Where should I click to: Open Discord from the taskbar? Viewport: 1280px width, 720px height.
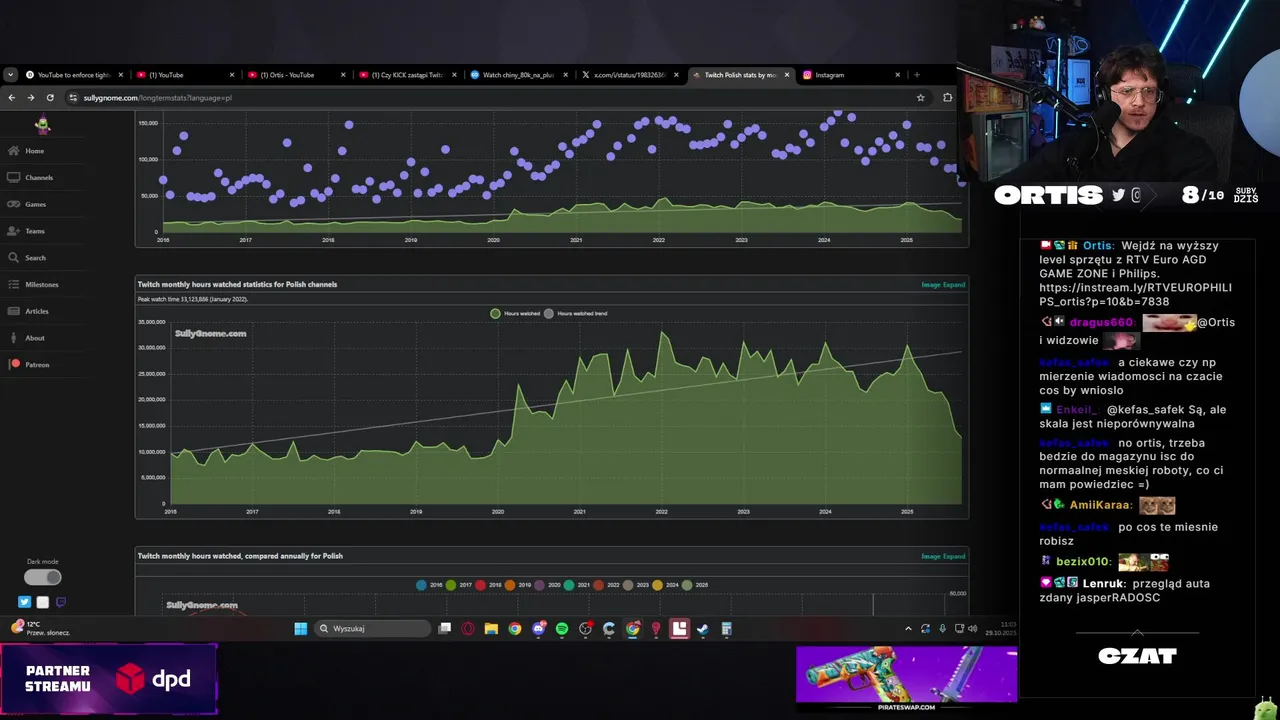click(x=539, y=629)
